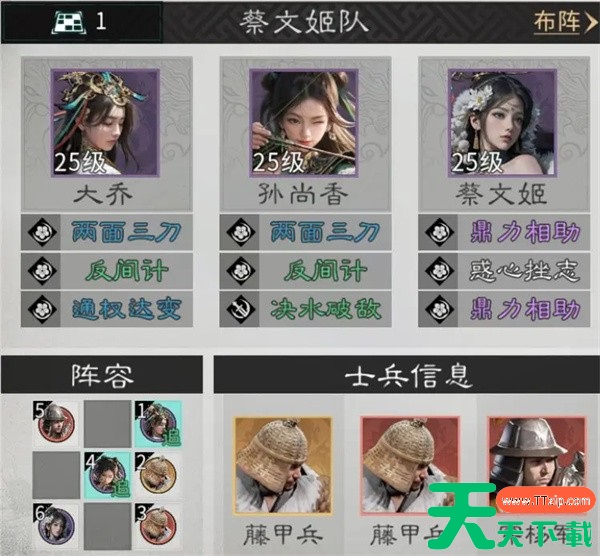This screenshot has height=556, width=600.
Task: Open 大乔's 反间计 skill slot
Action: point(107,271)
